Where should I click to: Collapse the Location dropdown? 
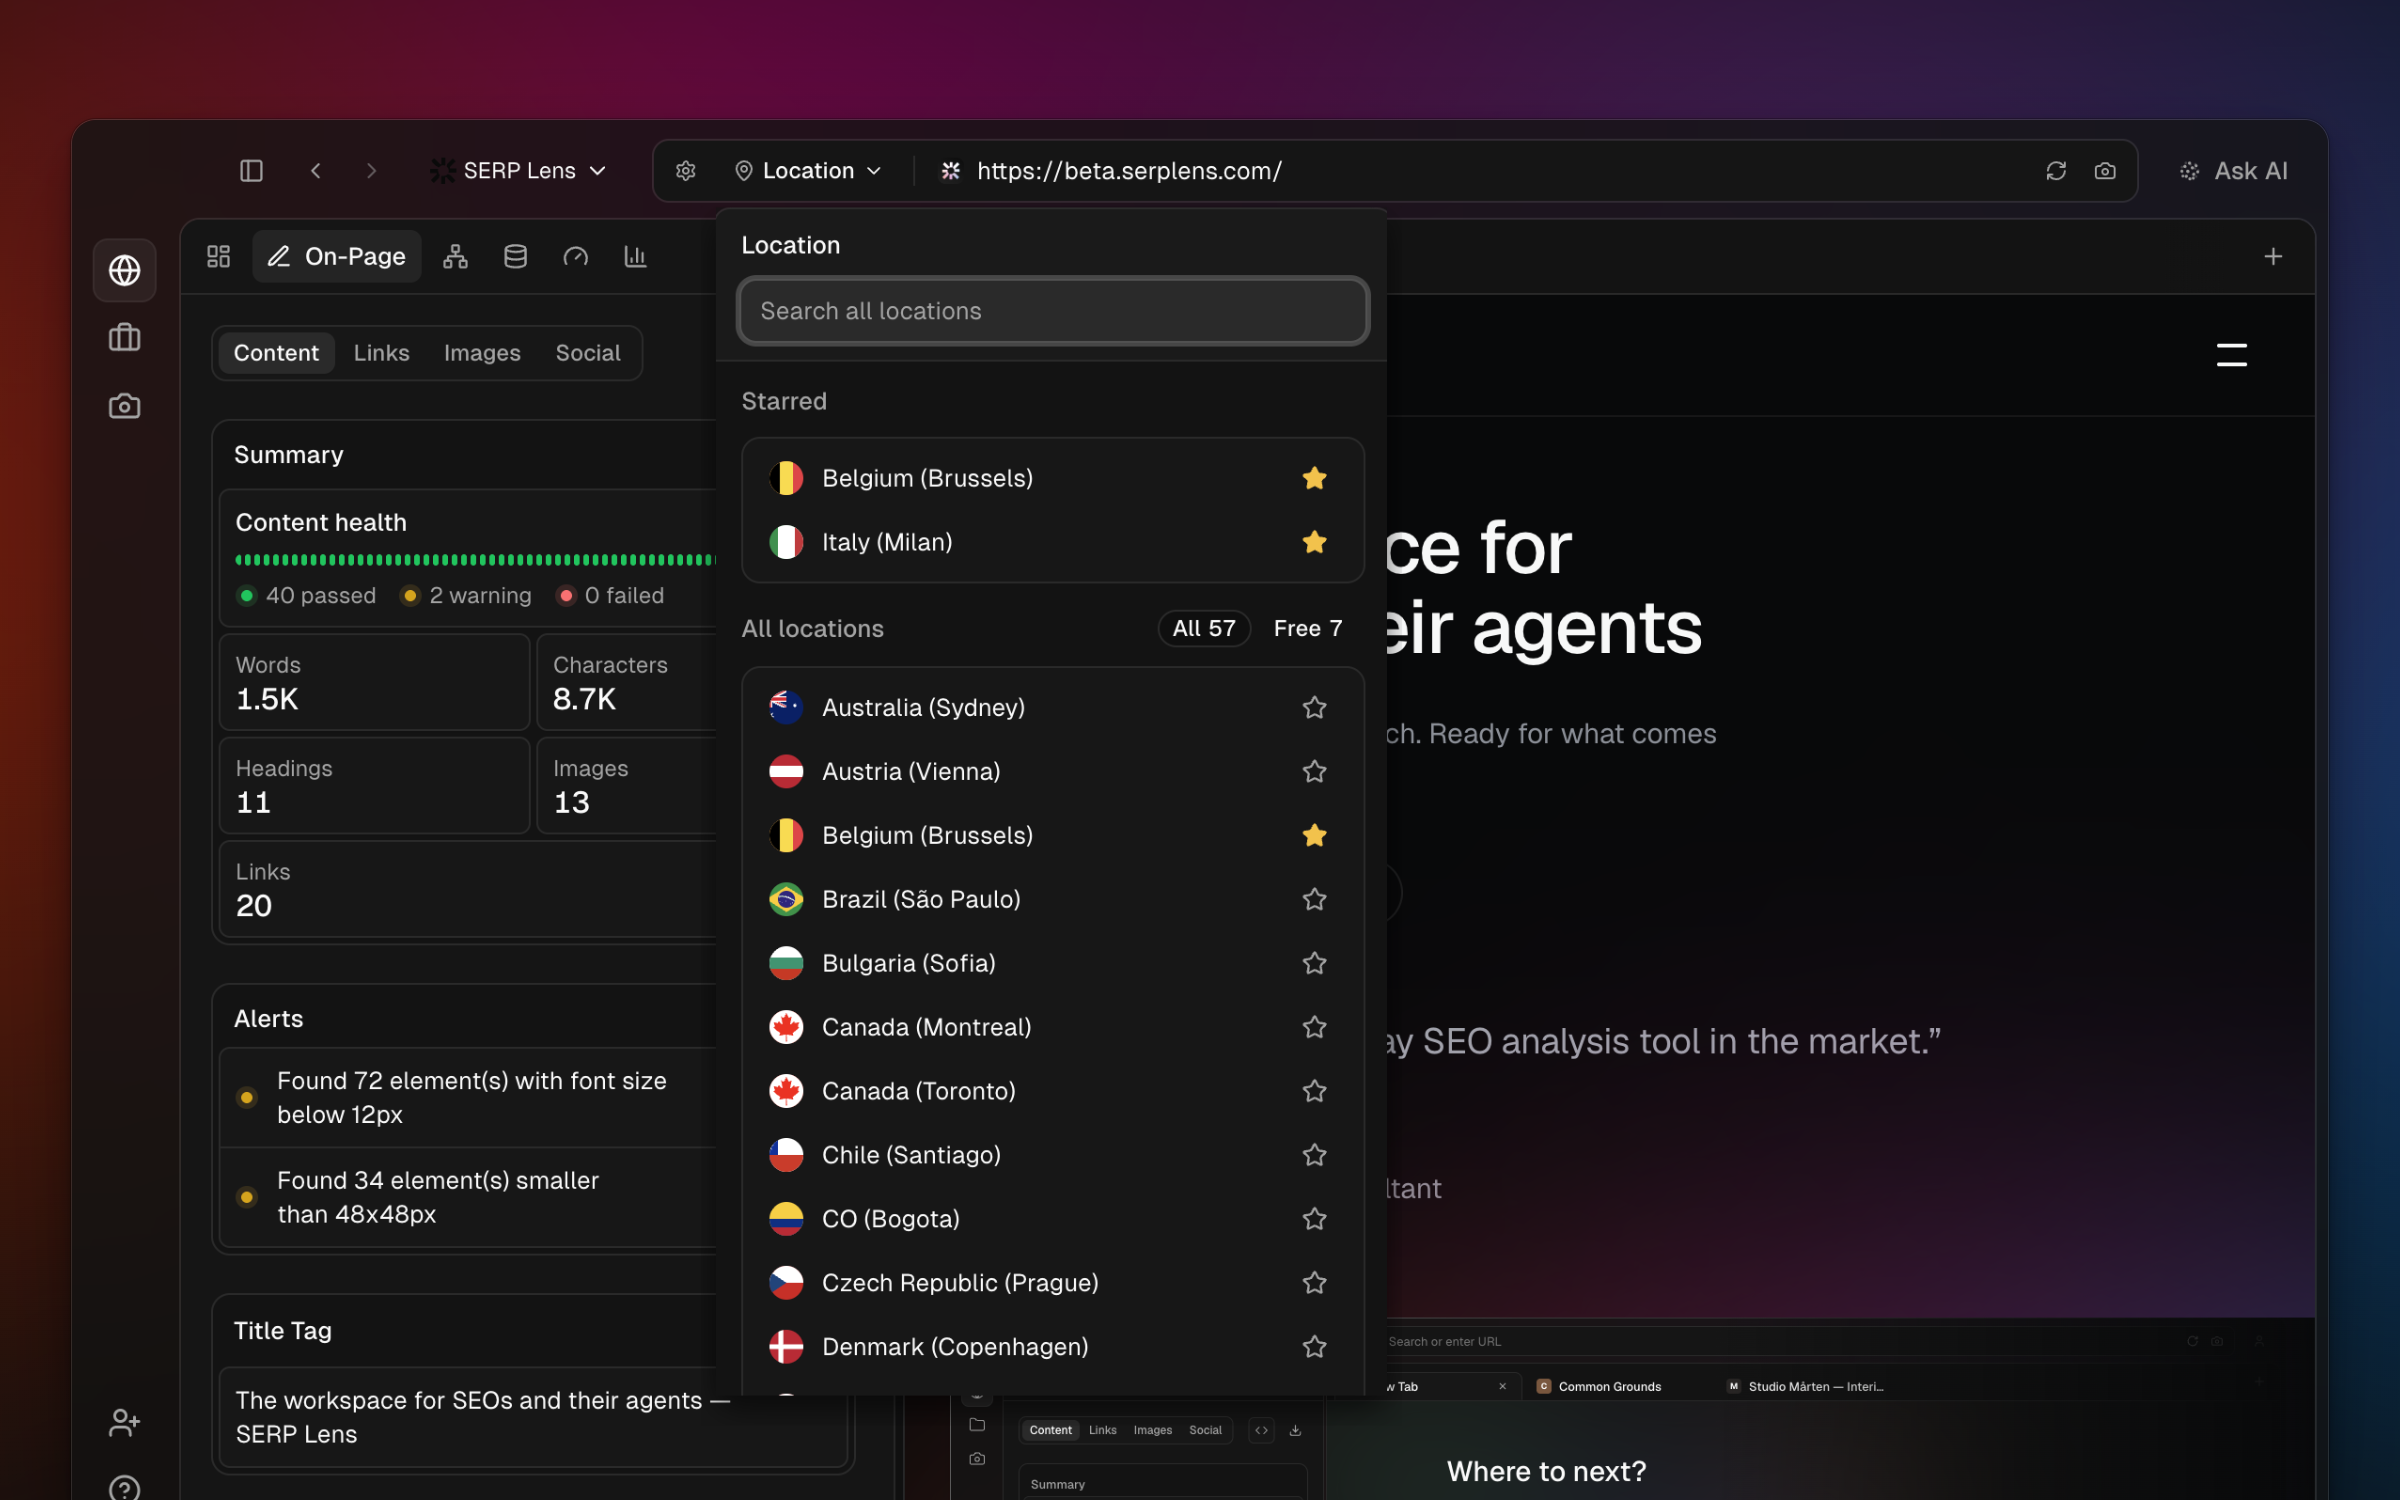coord(808,171)
